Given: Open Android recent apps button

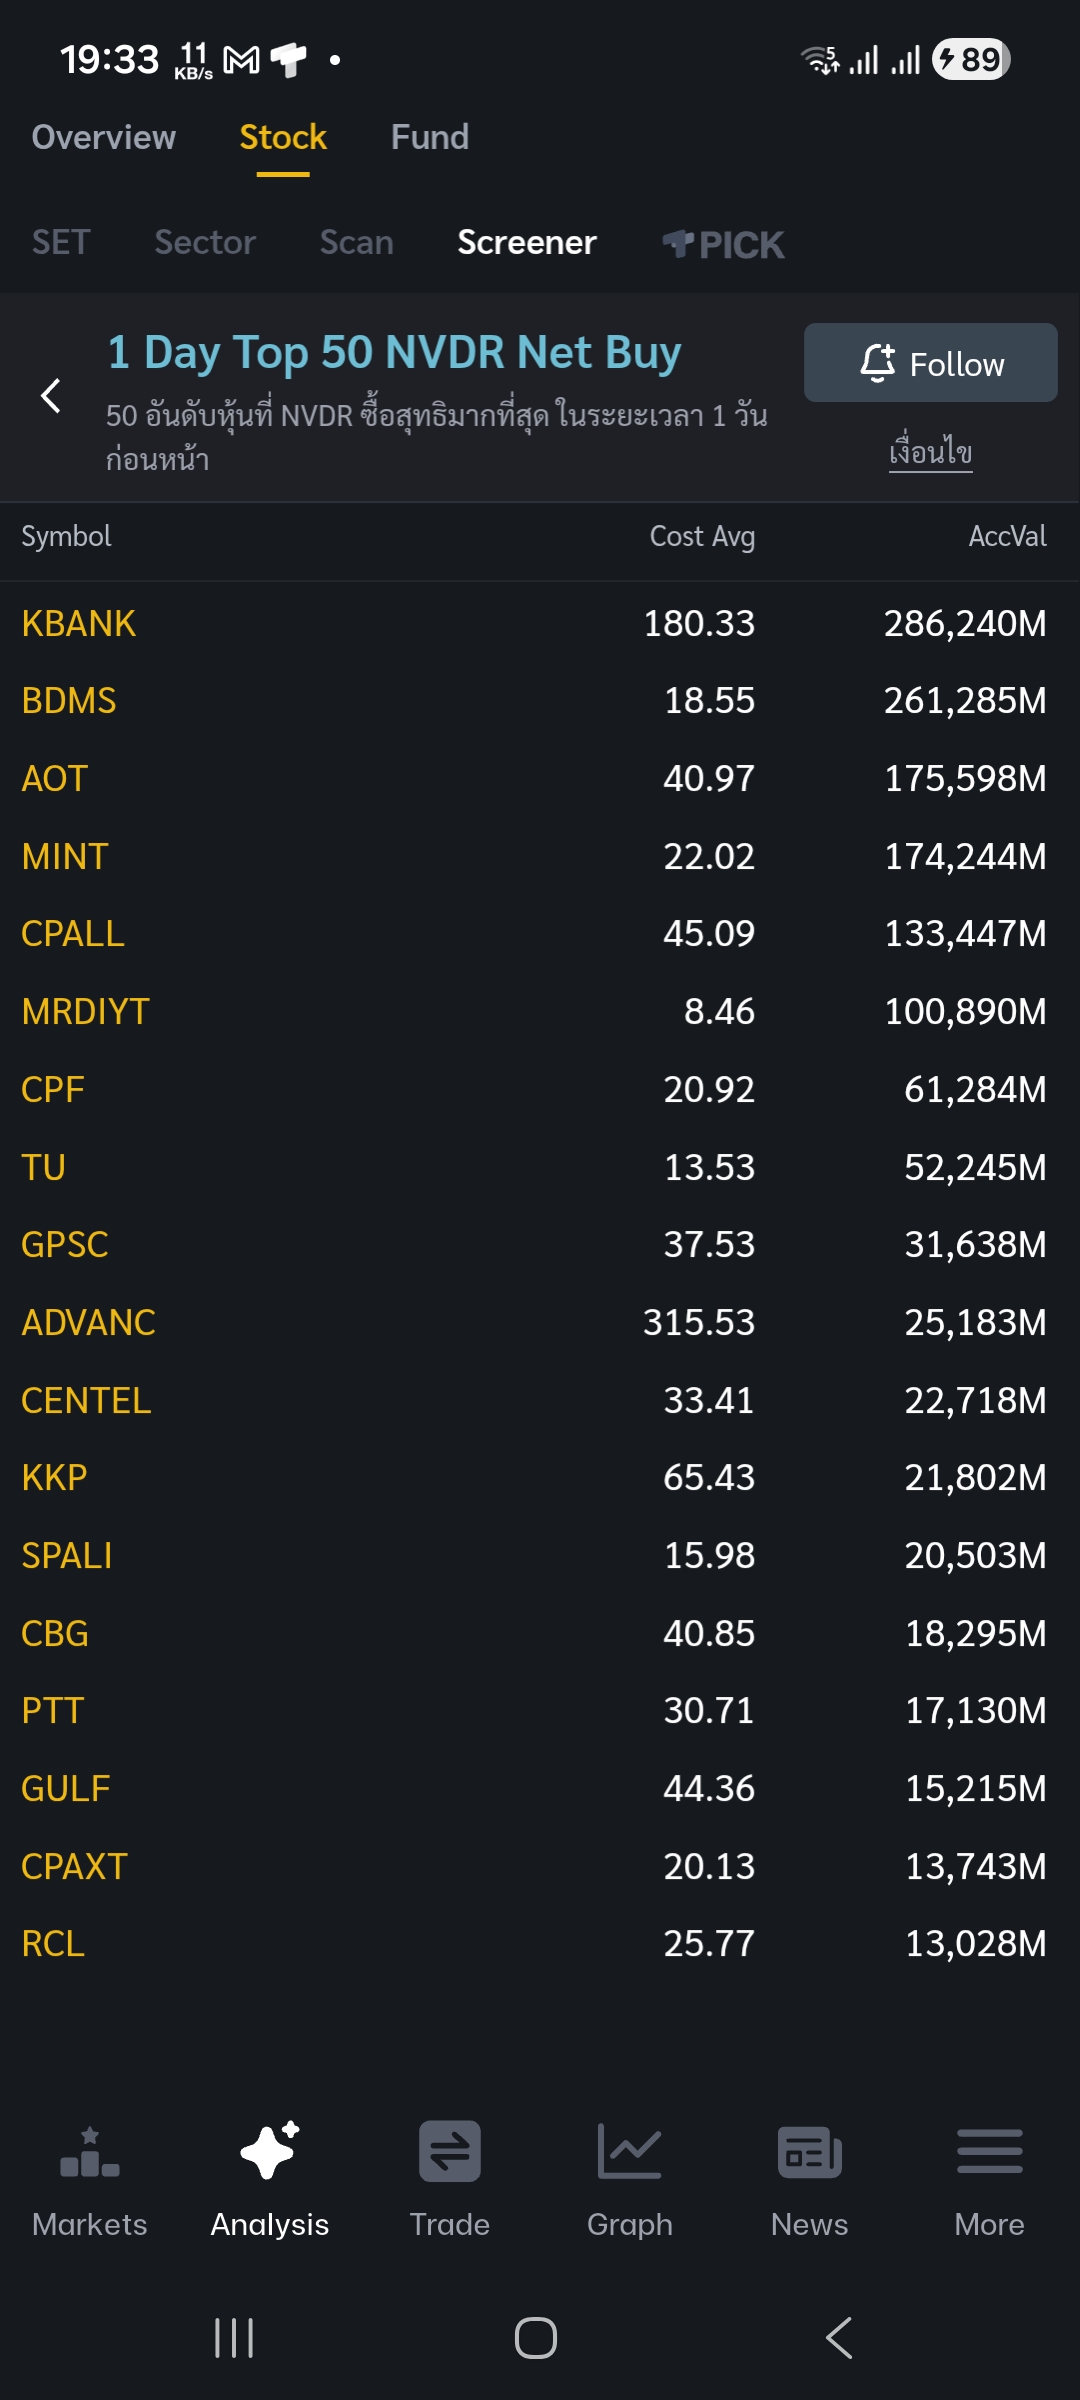Looking at the screenshot, I should tap(234, 2338).
